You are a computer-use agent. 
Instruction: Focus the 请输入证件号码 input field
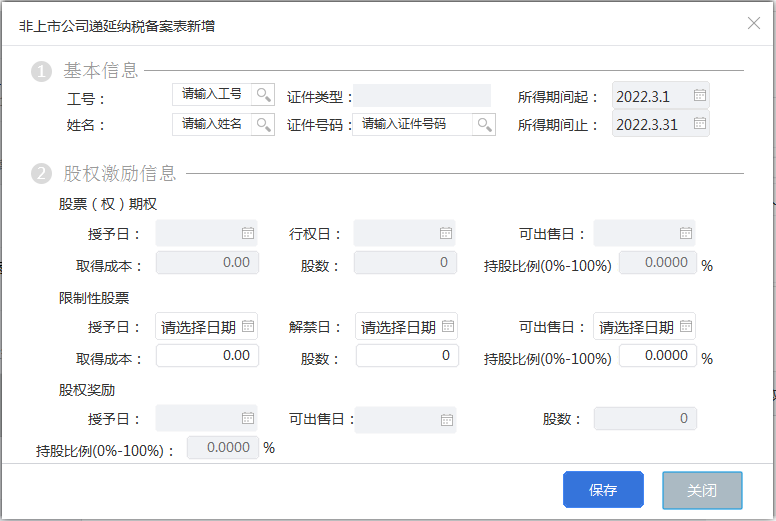tap(413, 124)
